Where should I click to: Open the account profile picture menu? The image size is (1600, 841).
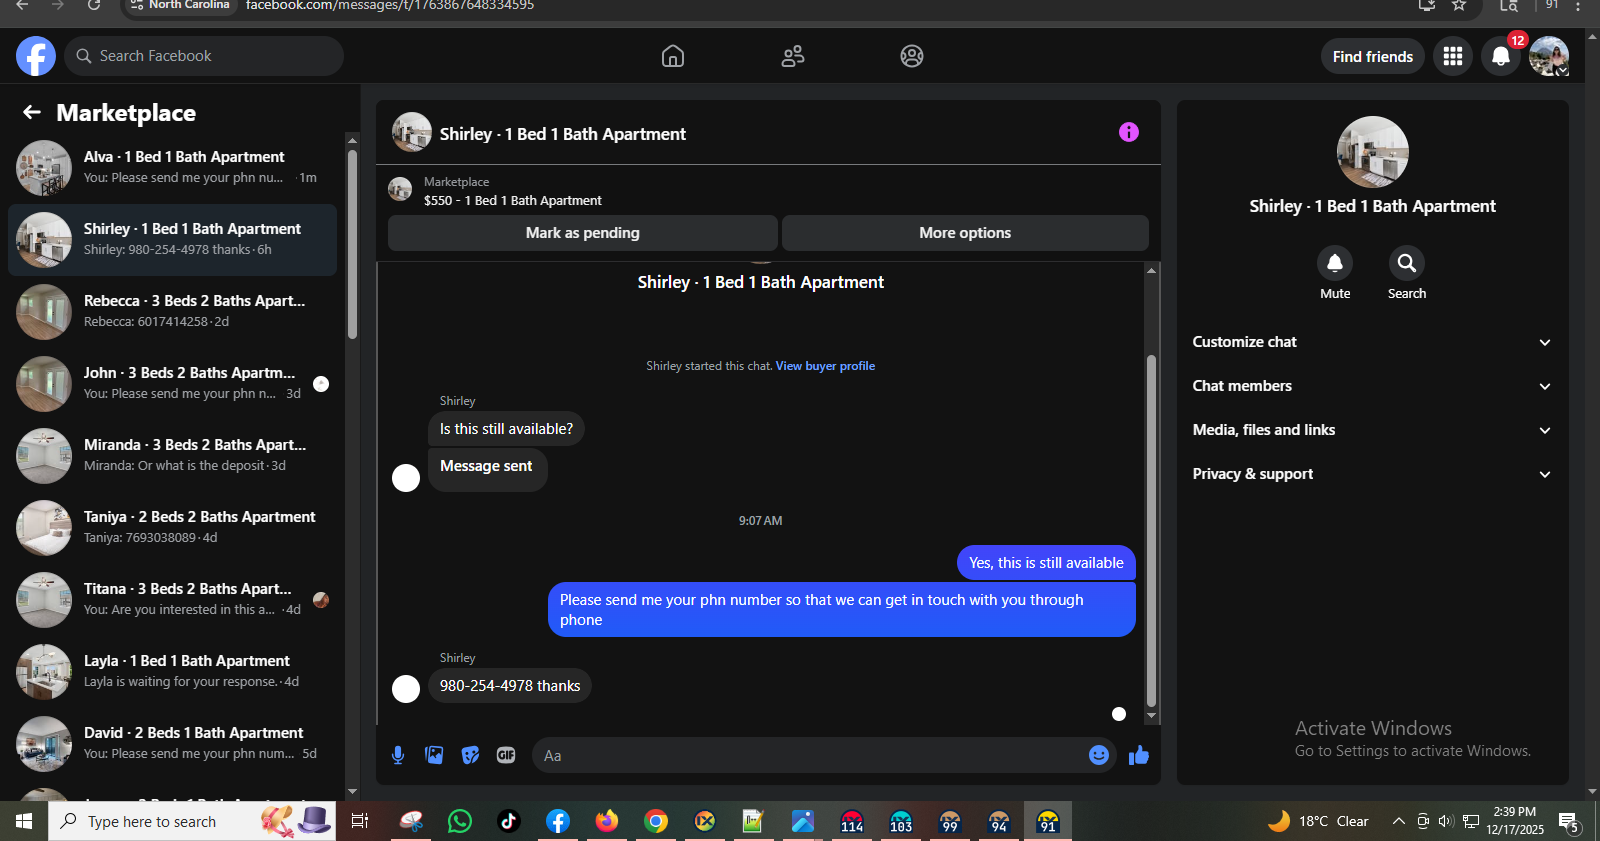click(1549, 56)
